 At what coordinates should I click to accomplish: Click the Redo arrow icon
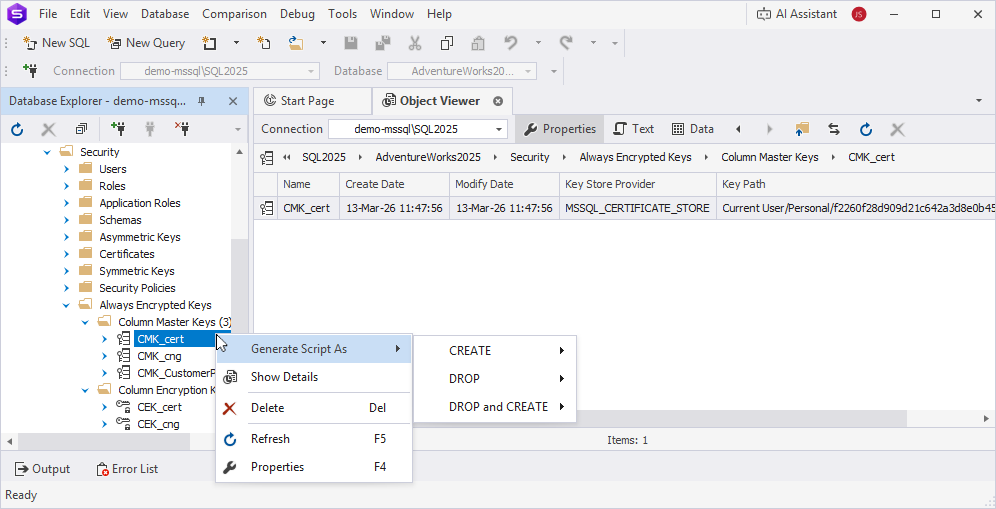566,43
